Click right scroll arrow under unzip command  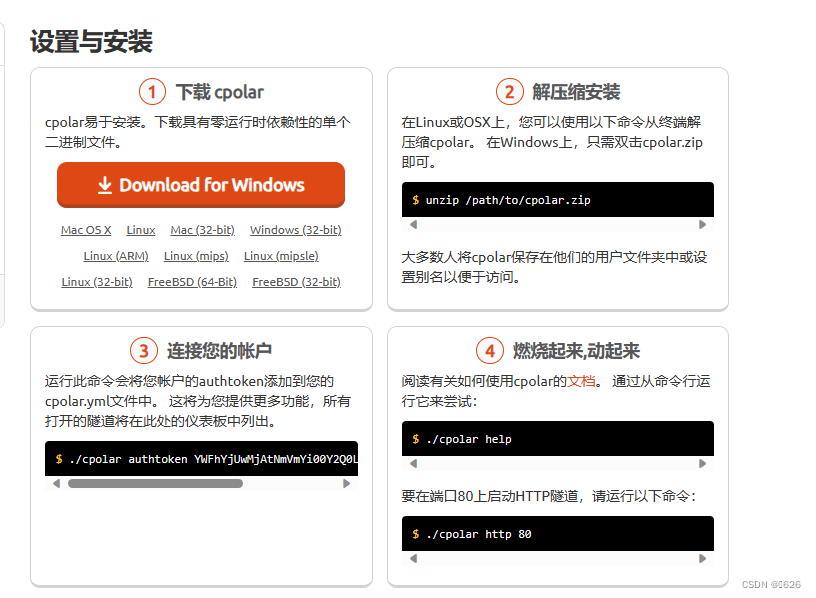click(x=703, y=224)
